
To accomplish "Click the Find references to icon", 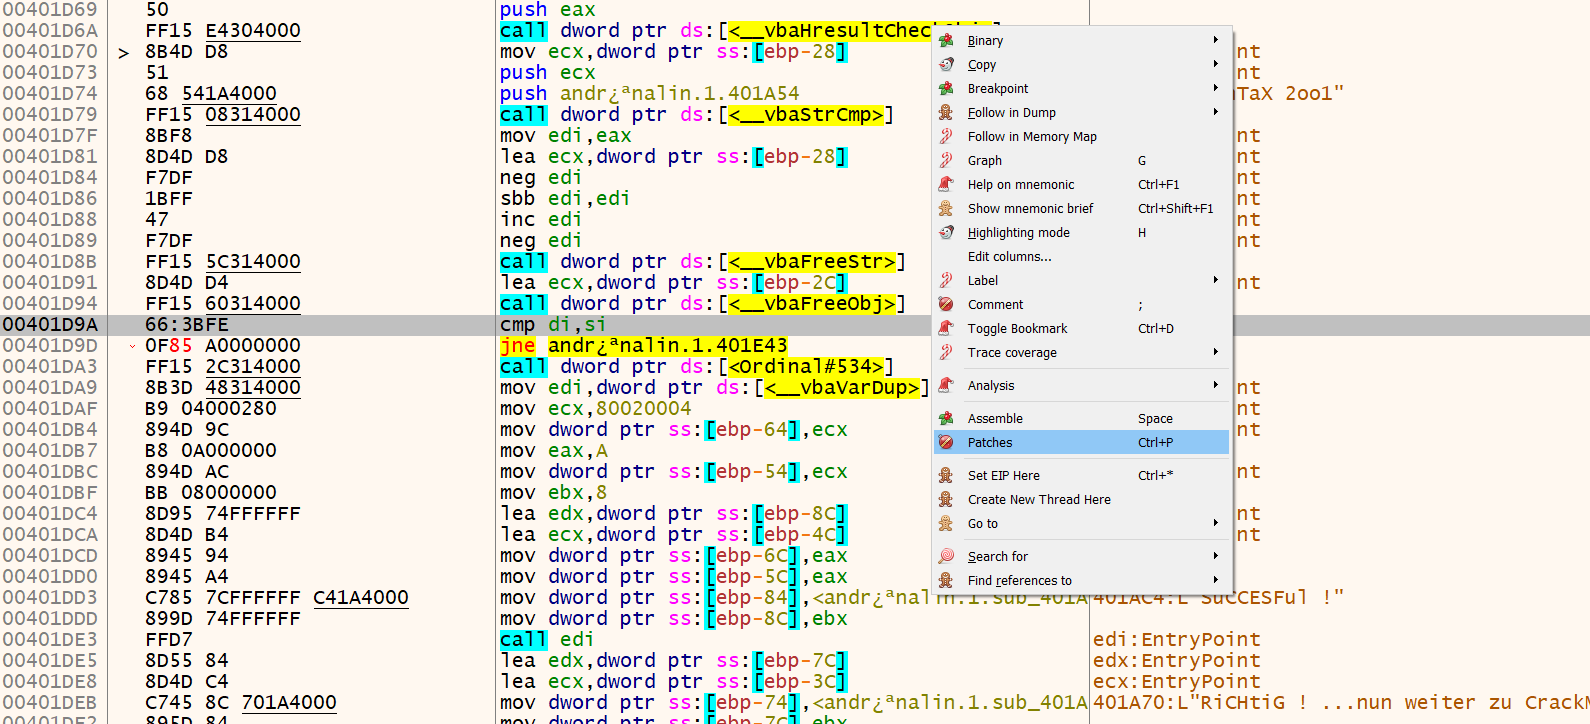I will point(946,581).
